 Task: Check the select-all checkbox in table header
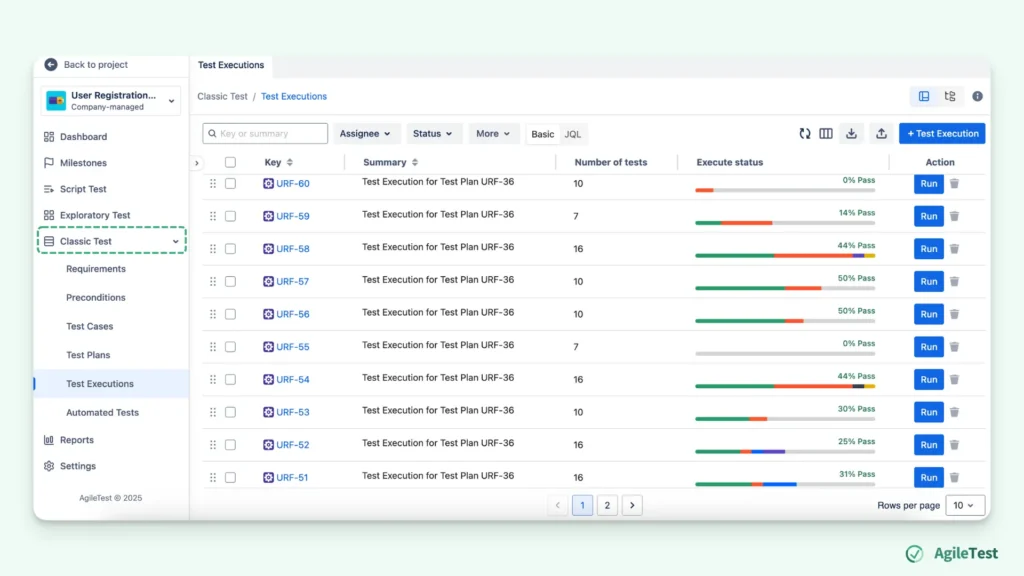[229, 162]
